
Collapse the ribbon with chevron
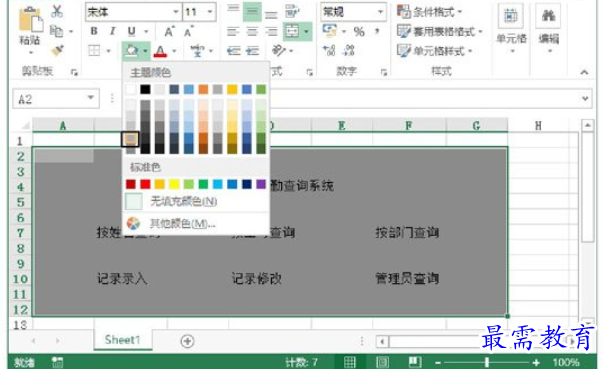tap(584, 72)
